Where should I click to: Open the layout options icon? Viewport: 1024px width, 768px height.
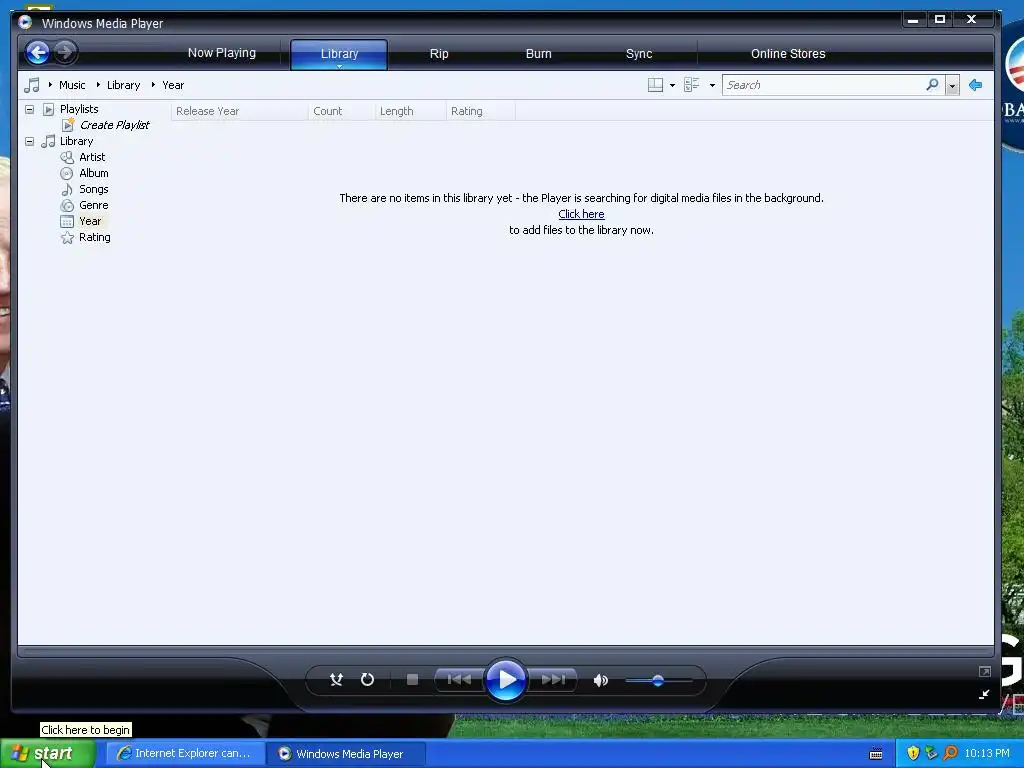pyautogui.click(x=655, y=85)
